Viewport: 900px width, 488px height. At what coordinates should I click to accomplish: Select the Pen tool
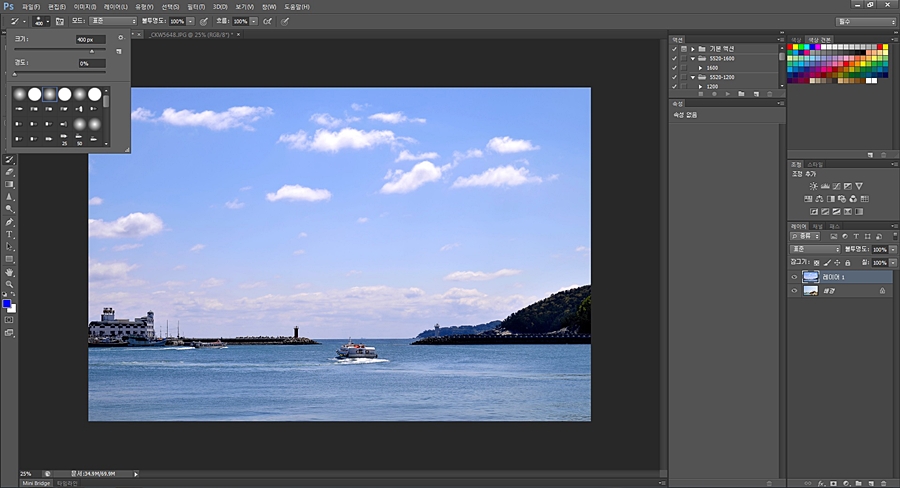pos(10,222)
